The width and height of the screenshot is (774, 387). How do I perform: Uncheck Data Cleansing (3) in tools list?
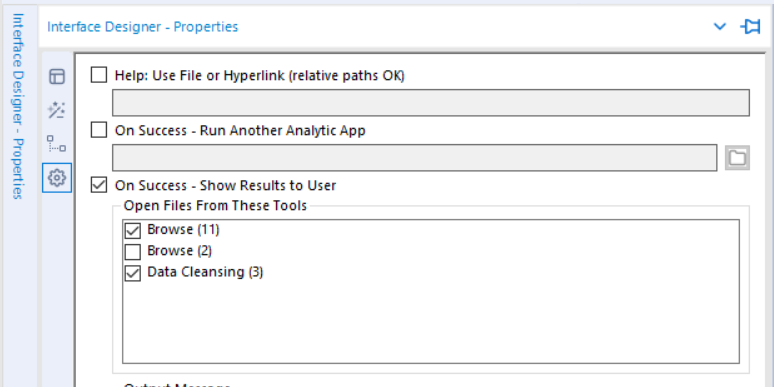[x=132, y=273]
